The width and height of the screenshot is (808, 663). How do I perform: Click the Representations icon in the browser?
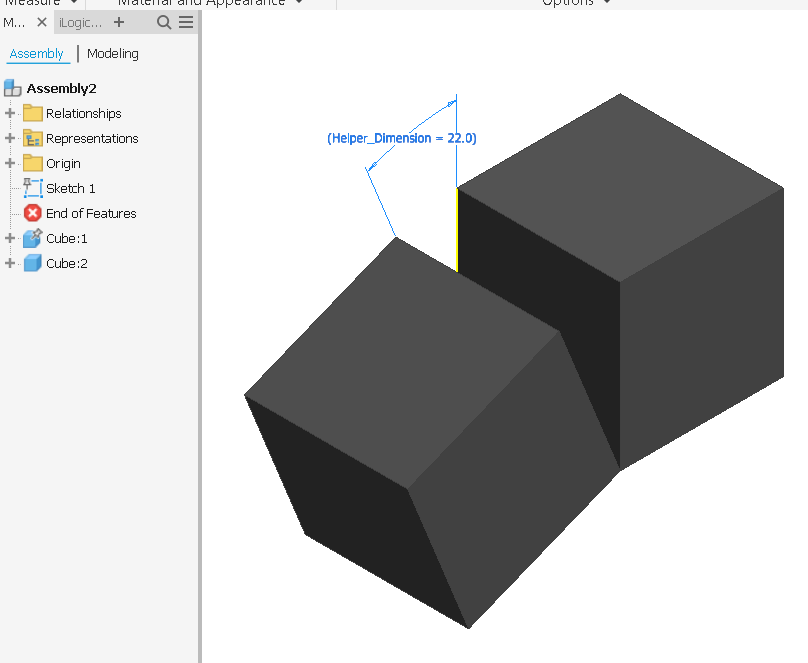coord(32,138)
